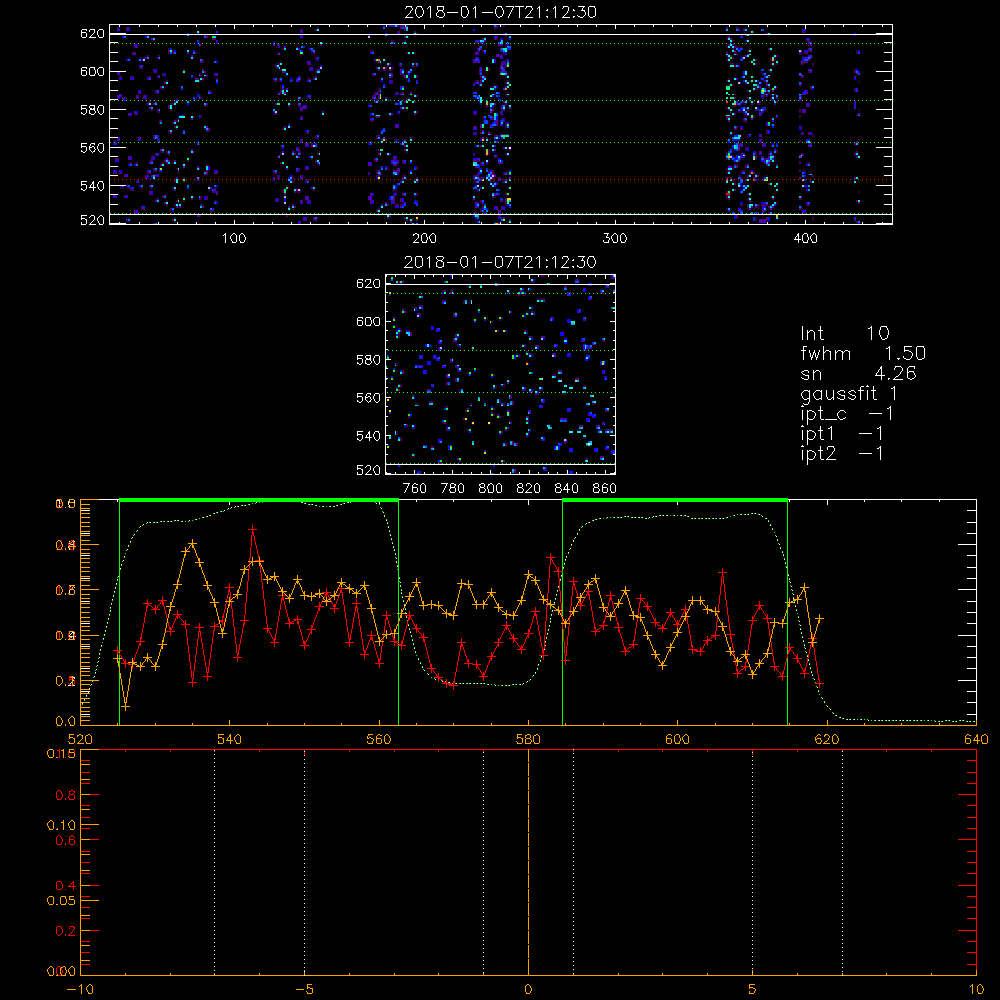
Task: Select the 'ipt_c -1' parameter text
Action: pyautogui.click(x=847, y=415)
